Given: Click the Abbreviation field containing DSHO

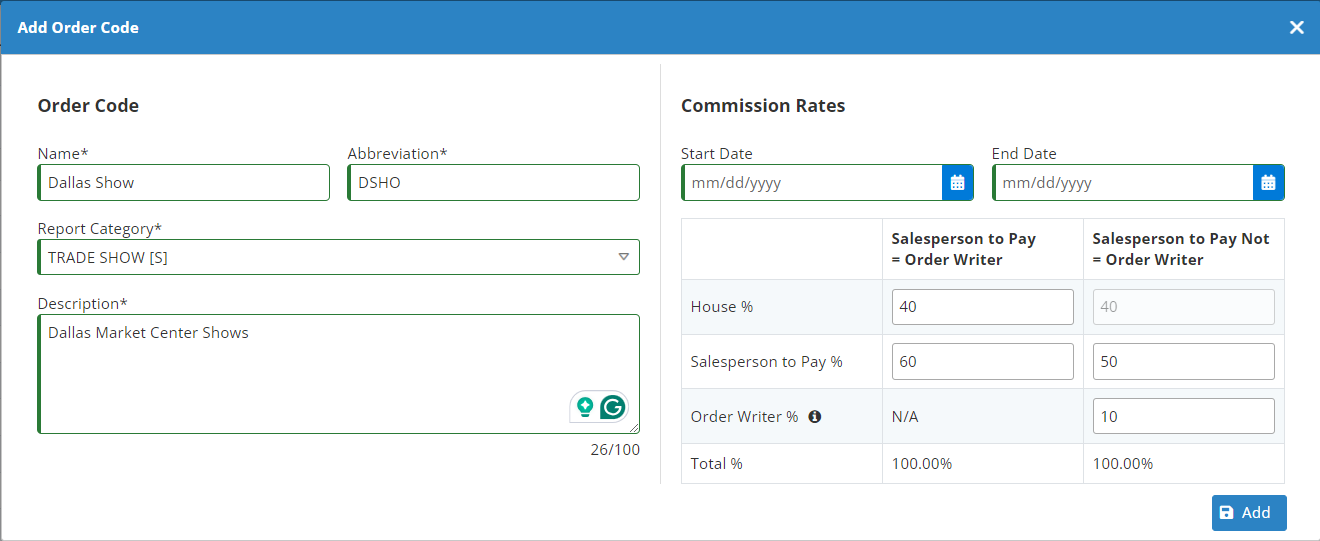Looking at the screenshot, I should tap(494, 183).
